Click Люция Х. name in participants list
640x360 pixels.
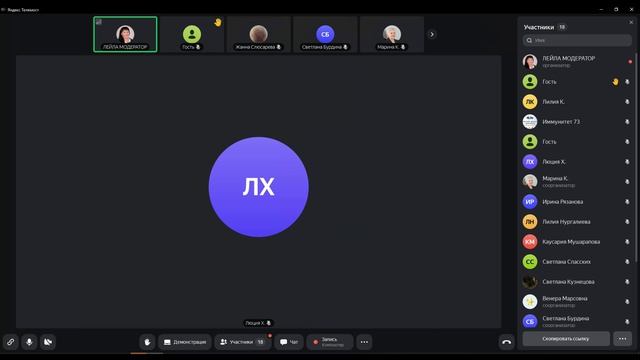coord(553,162)
